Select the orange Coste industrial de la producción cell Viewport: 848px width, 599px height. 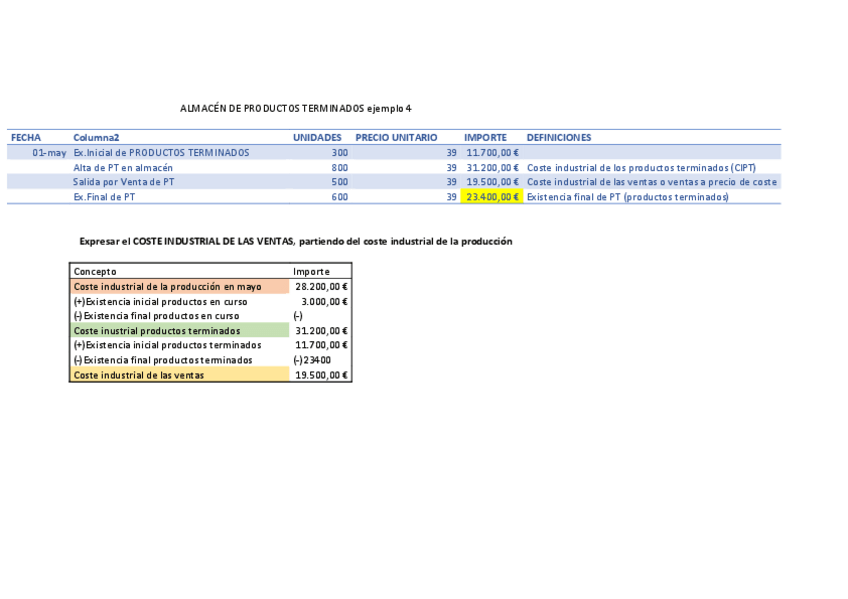point(180,287)
